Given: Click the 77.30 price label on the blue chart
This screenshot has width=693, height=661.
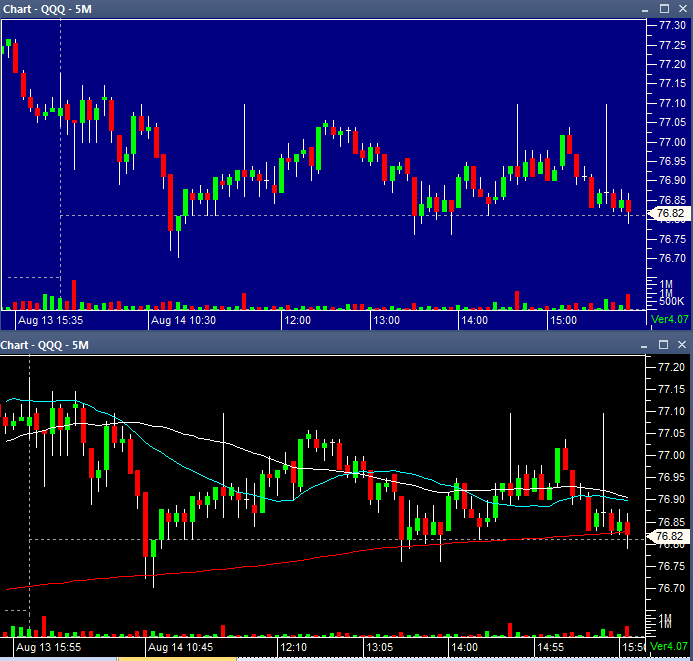Looking at the screenshot, I should [x=672, y=26].
